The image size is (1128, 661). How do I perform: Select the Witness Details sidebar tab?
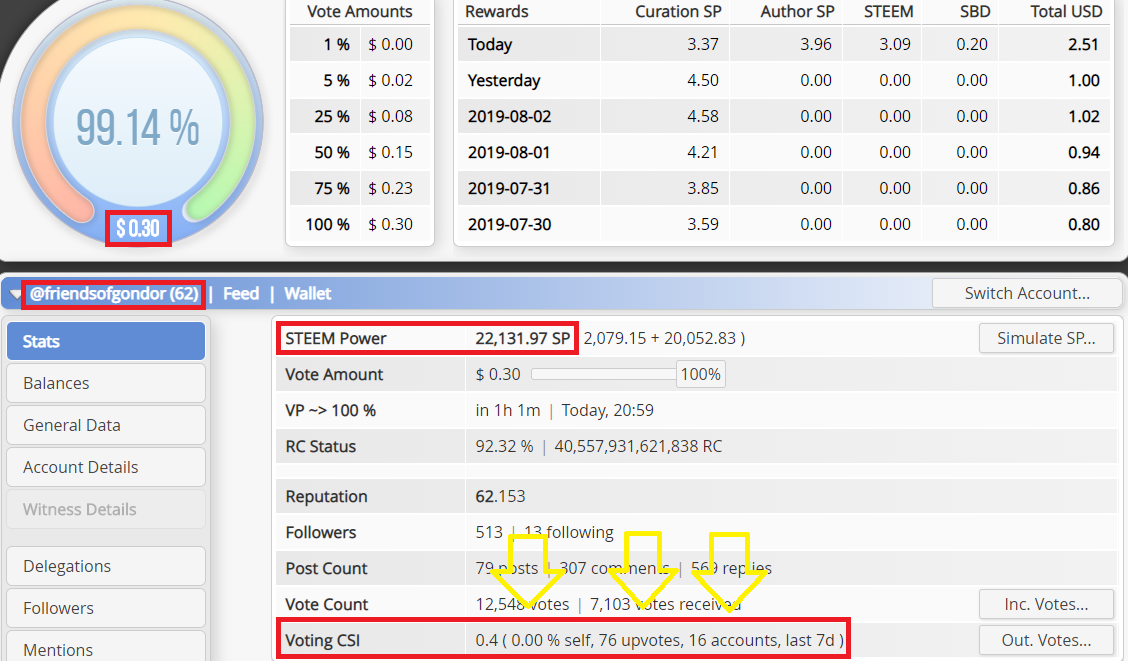106,509
